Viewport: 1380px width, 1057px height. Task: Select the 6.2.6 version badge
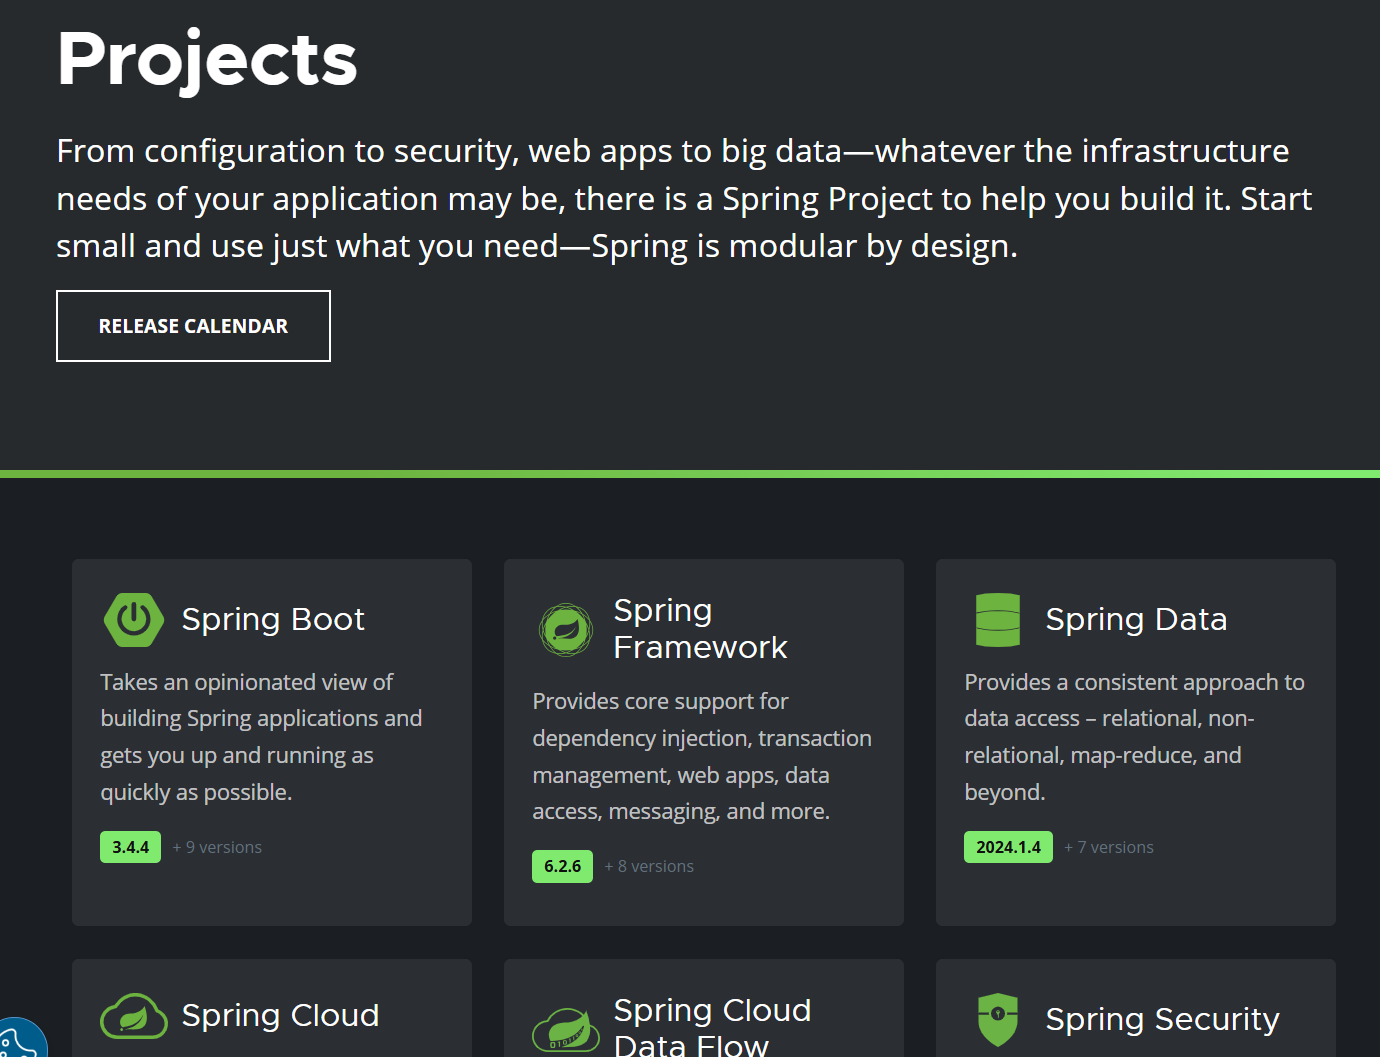tap(562, 866)
